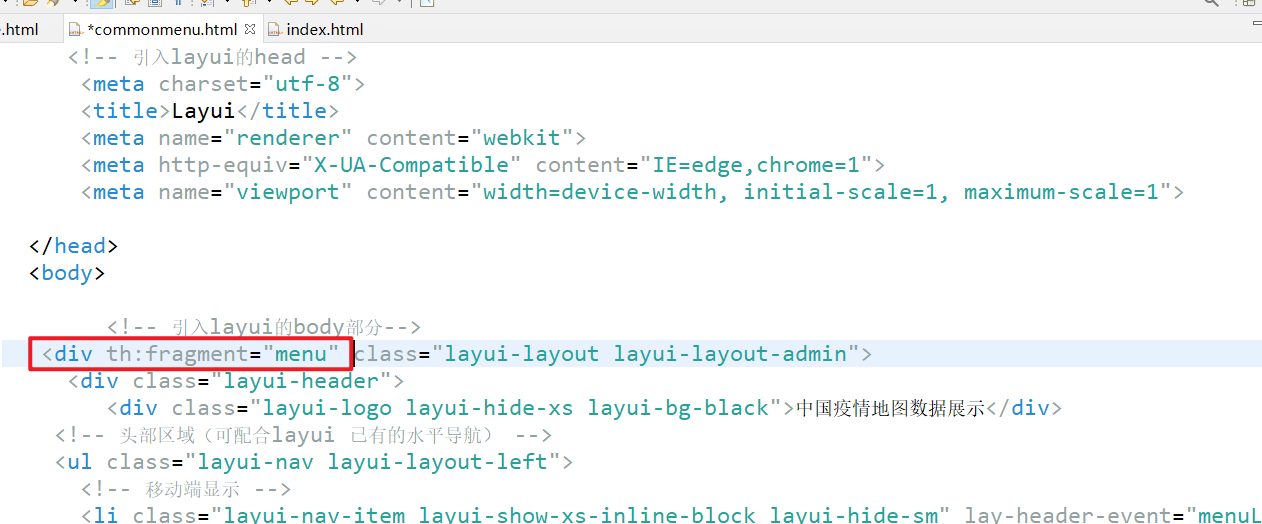1262x524 pixels.
Task: Click the "IE=edge,chrome=1" content value
Action: coord(756,165)
